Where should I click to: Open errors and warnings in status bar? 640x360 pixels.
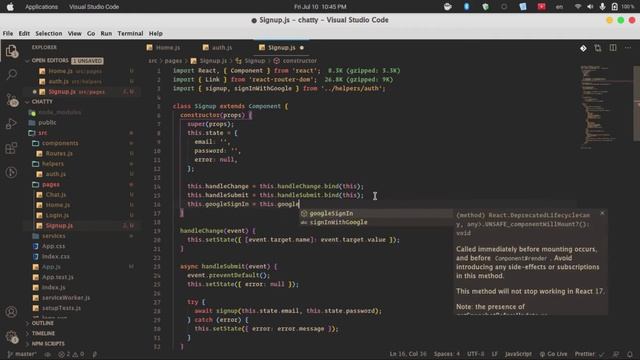tap(71, 354)
